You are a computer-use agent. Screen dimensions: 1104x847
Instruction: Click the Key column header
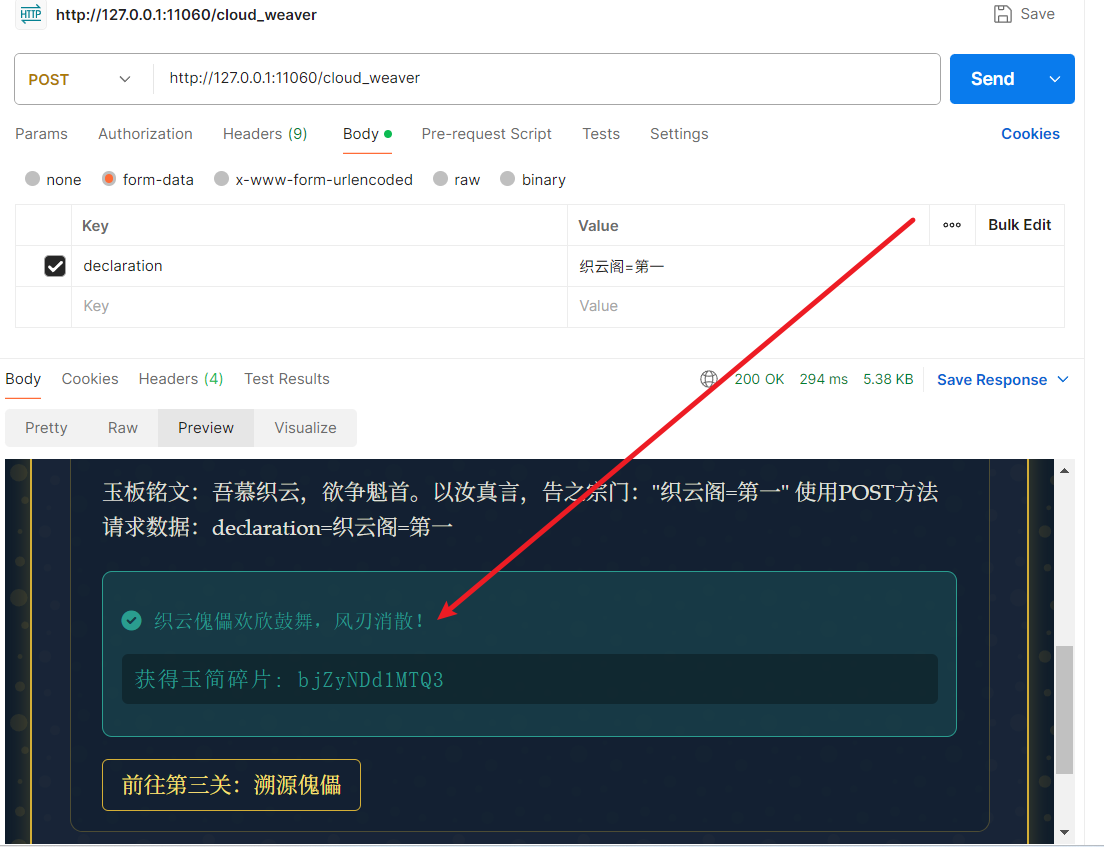coord(95,225)
